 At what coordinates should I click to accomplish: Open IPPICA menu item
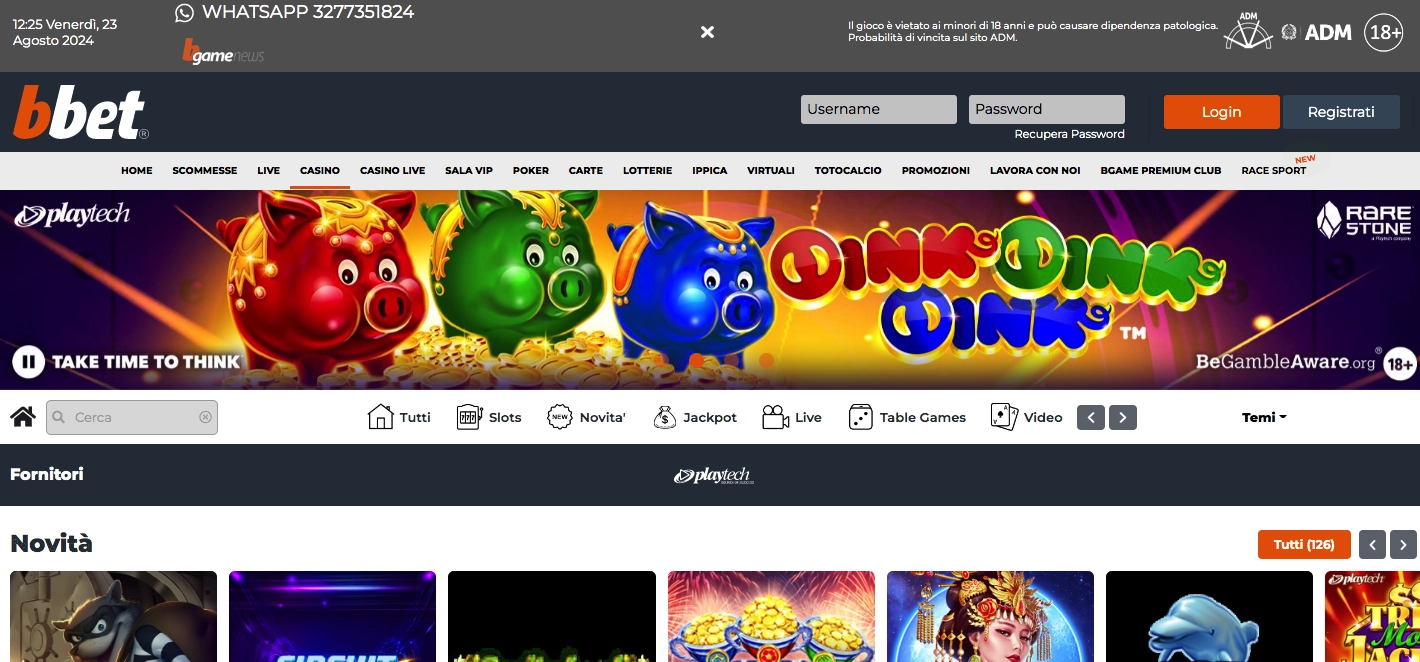710,171
